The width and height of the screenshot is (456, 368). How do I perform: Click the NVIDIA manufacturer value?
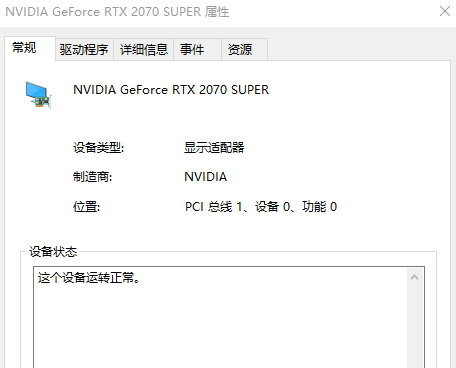click(206, 177)
